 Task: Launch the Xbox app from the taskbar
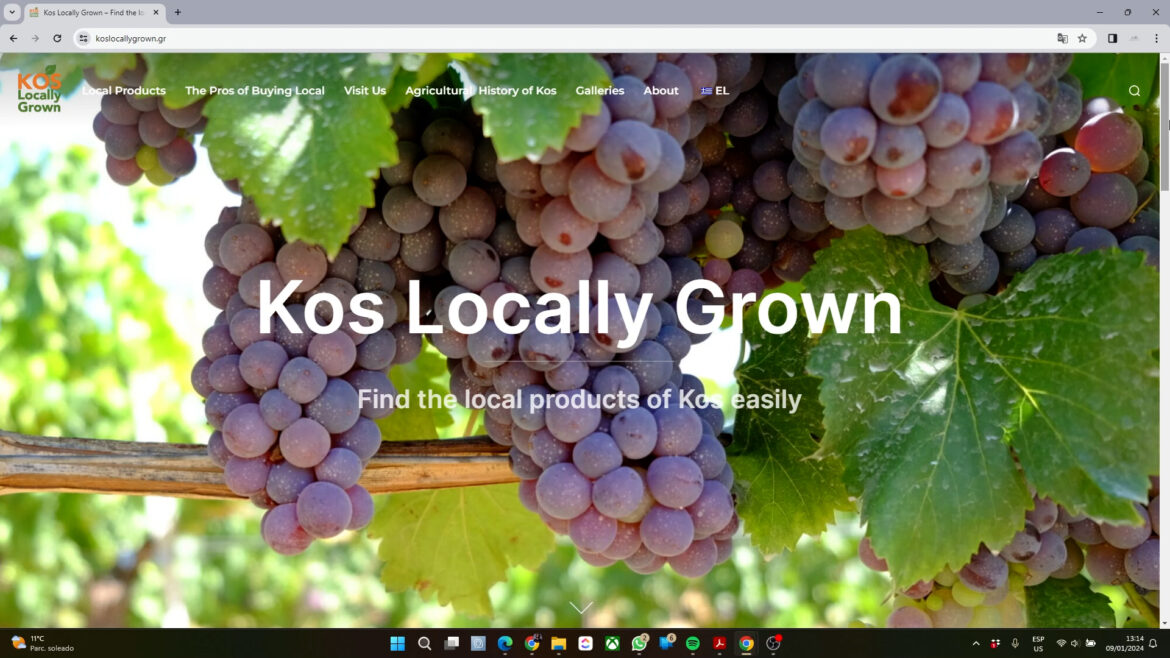tap(612, 643)
